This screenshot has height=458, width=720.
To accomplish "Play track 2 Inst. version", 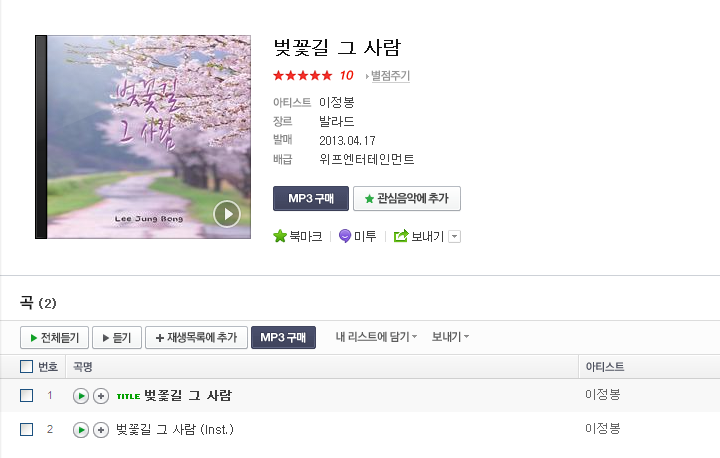I will coord(81,430).
